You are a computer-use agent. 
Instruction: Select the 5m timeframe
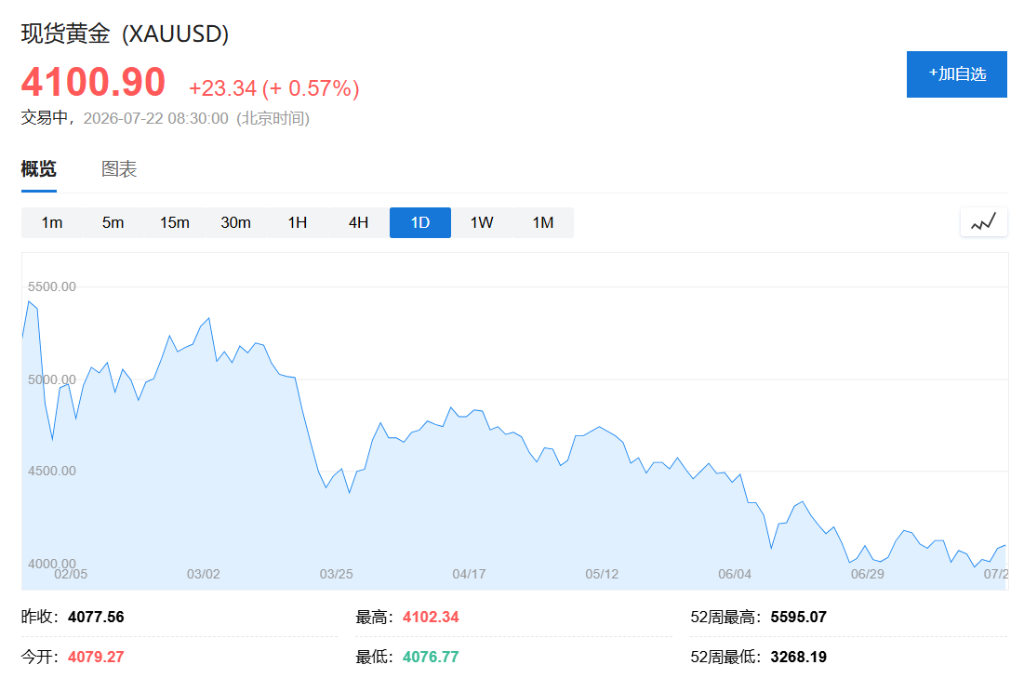pyautogui.click(x=113, y=223)
